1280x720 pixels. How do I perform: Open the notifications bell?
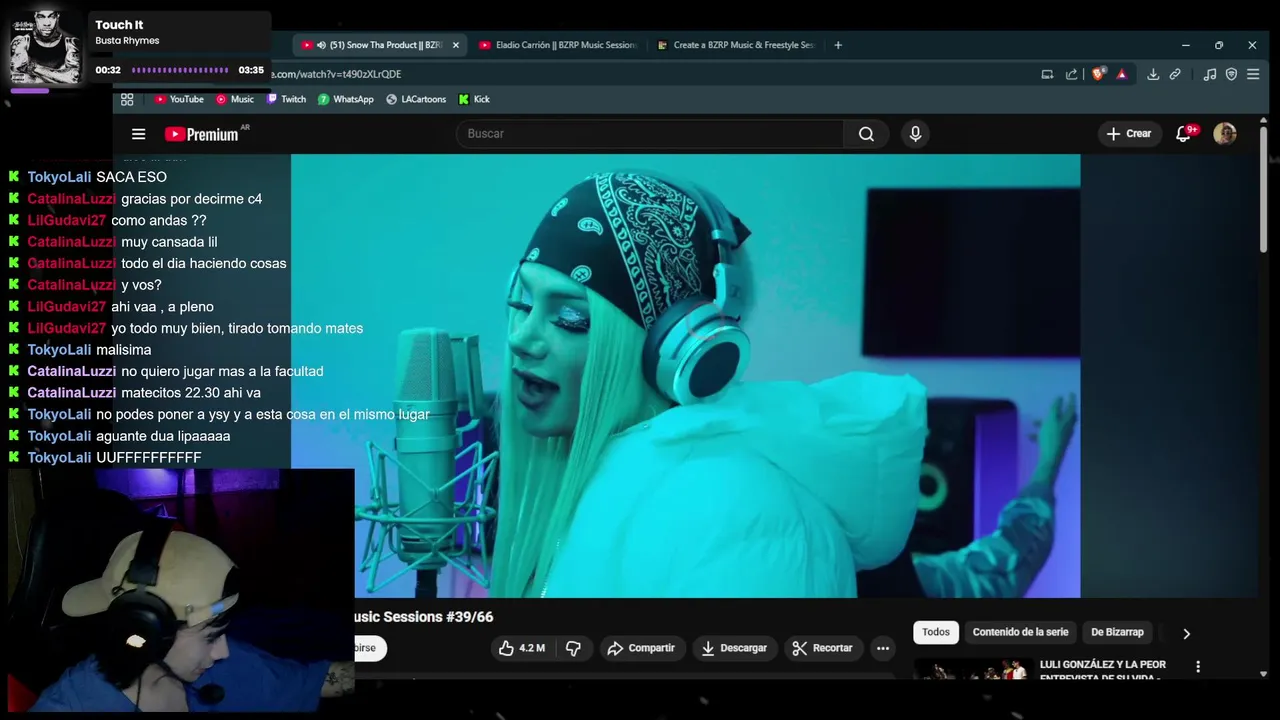point(1183,134)
